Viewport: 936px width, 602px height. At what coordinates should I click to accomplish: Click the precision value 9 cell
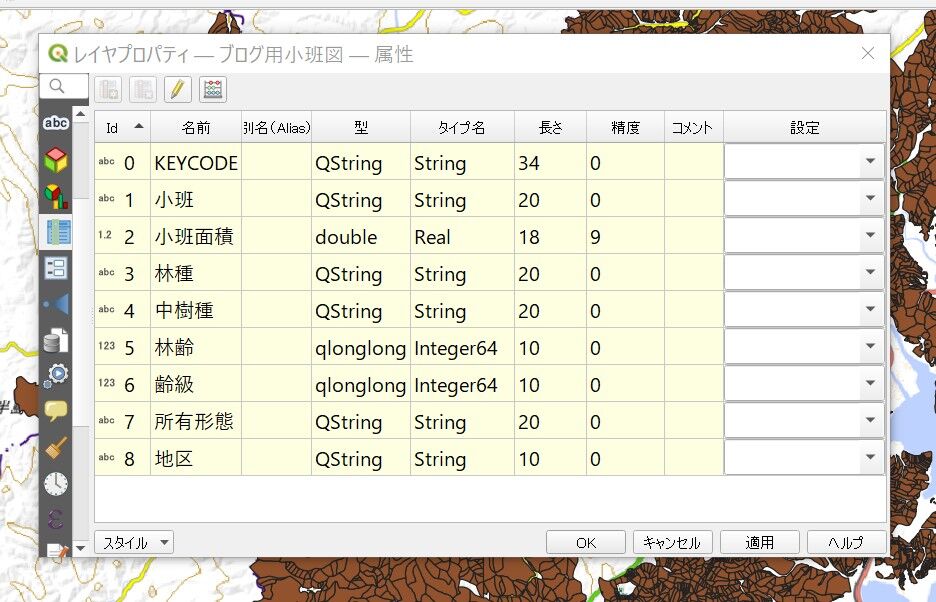pos(626,236)
